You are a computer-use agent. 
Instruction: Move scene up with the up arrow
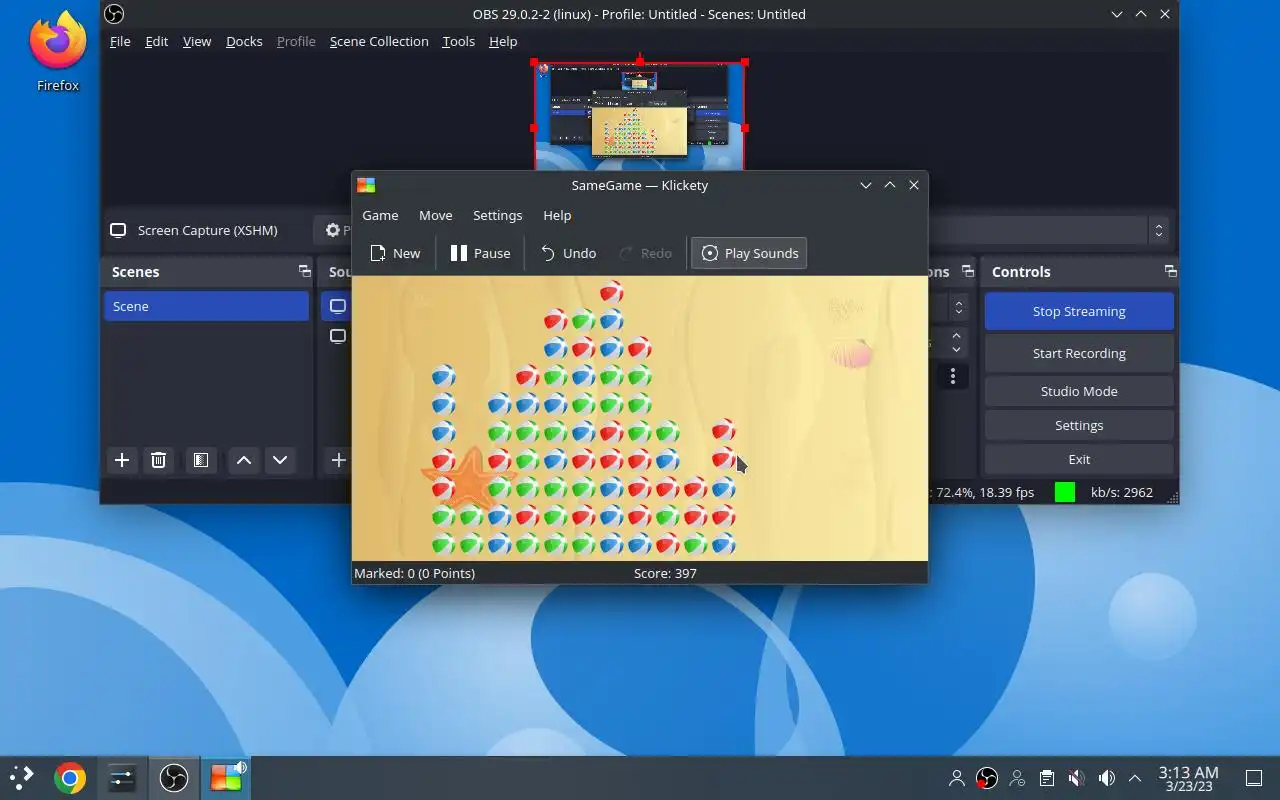[243, 460]
